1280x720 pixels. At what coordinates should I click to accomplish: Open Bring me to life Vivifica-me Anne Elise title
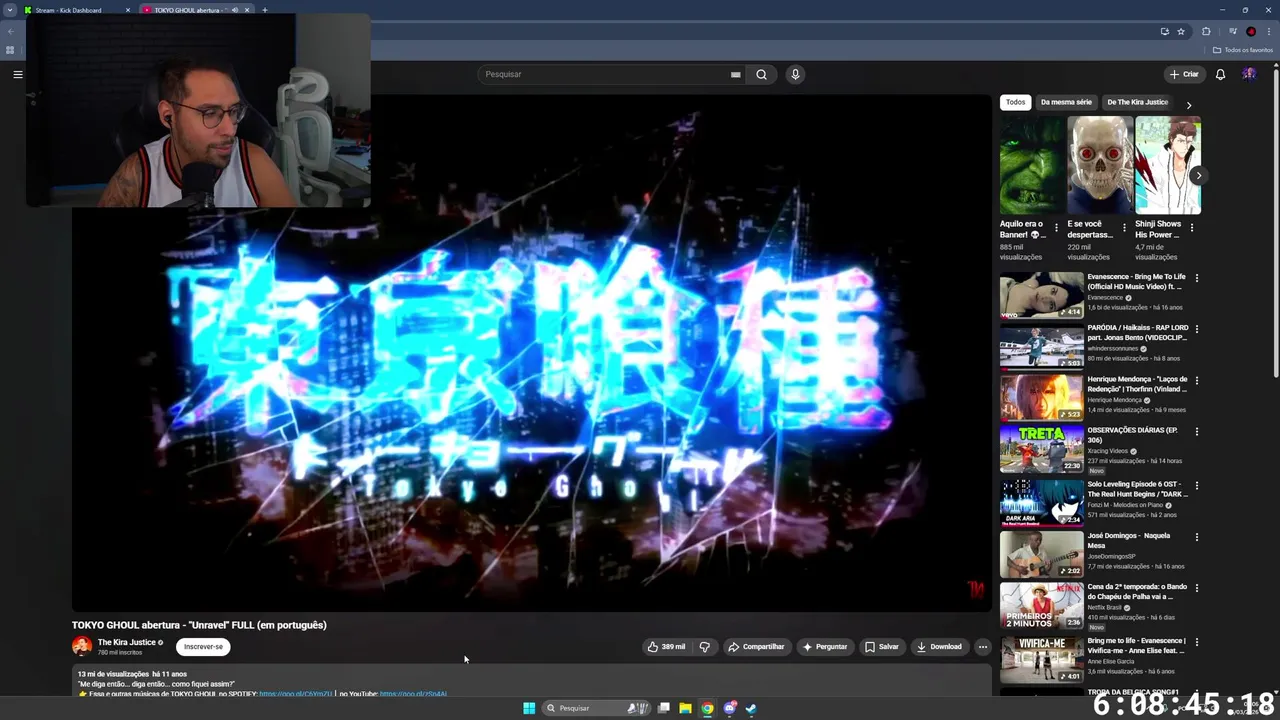pos(1137,645)
